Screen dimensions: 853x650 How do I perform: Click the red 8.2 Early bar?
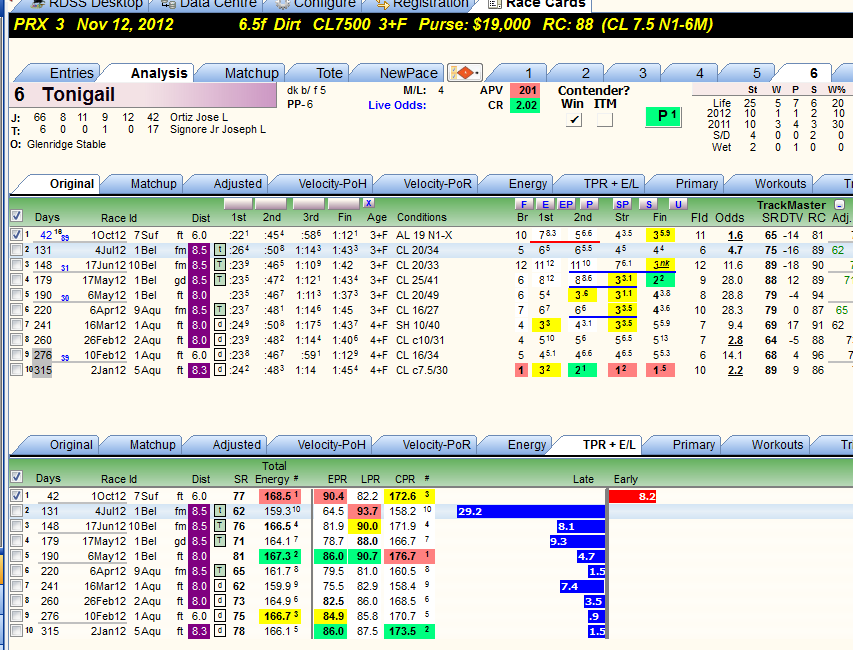tap(633, 496)
